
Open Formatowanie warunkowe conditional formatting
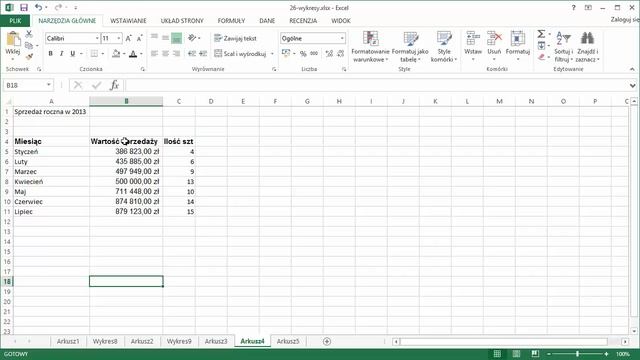370,47
